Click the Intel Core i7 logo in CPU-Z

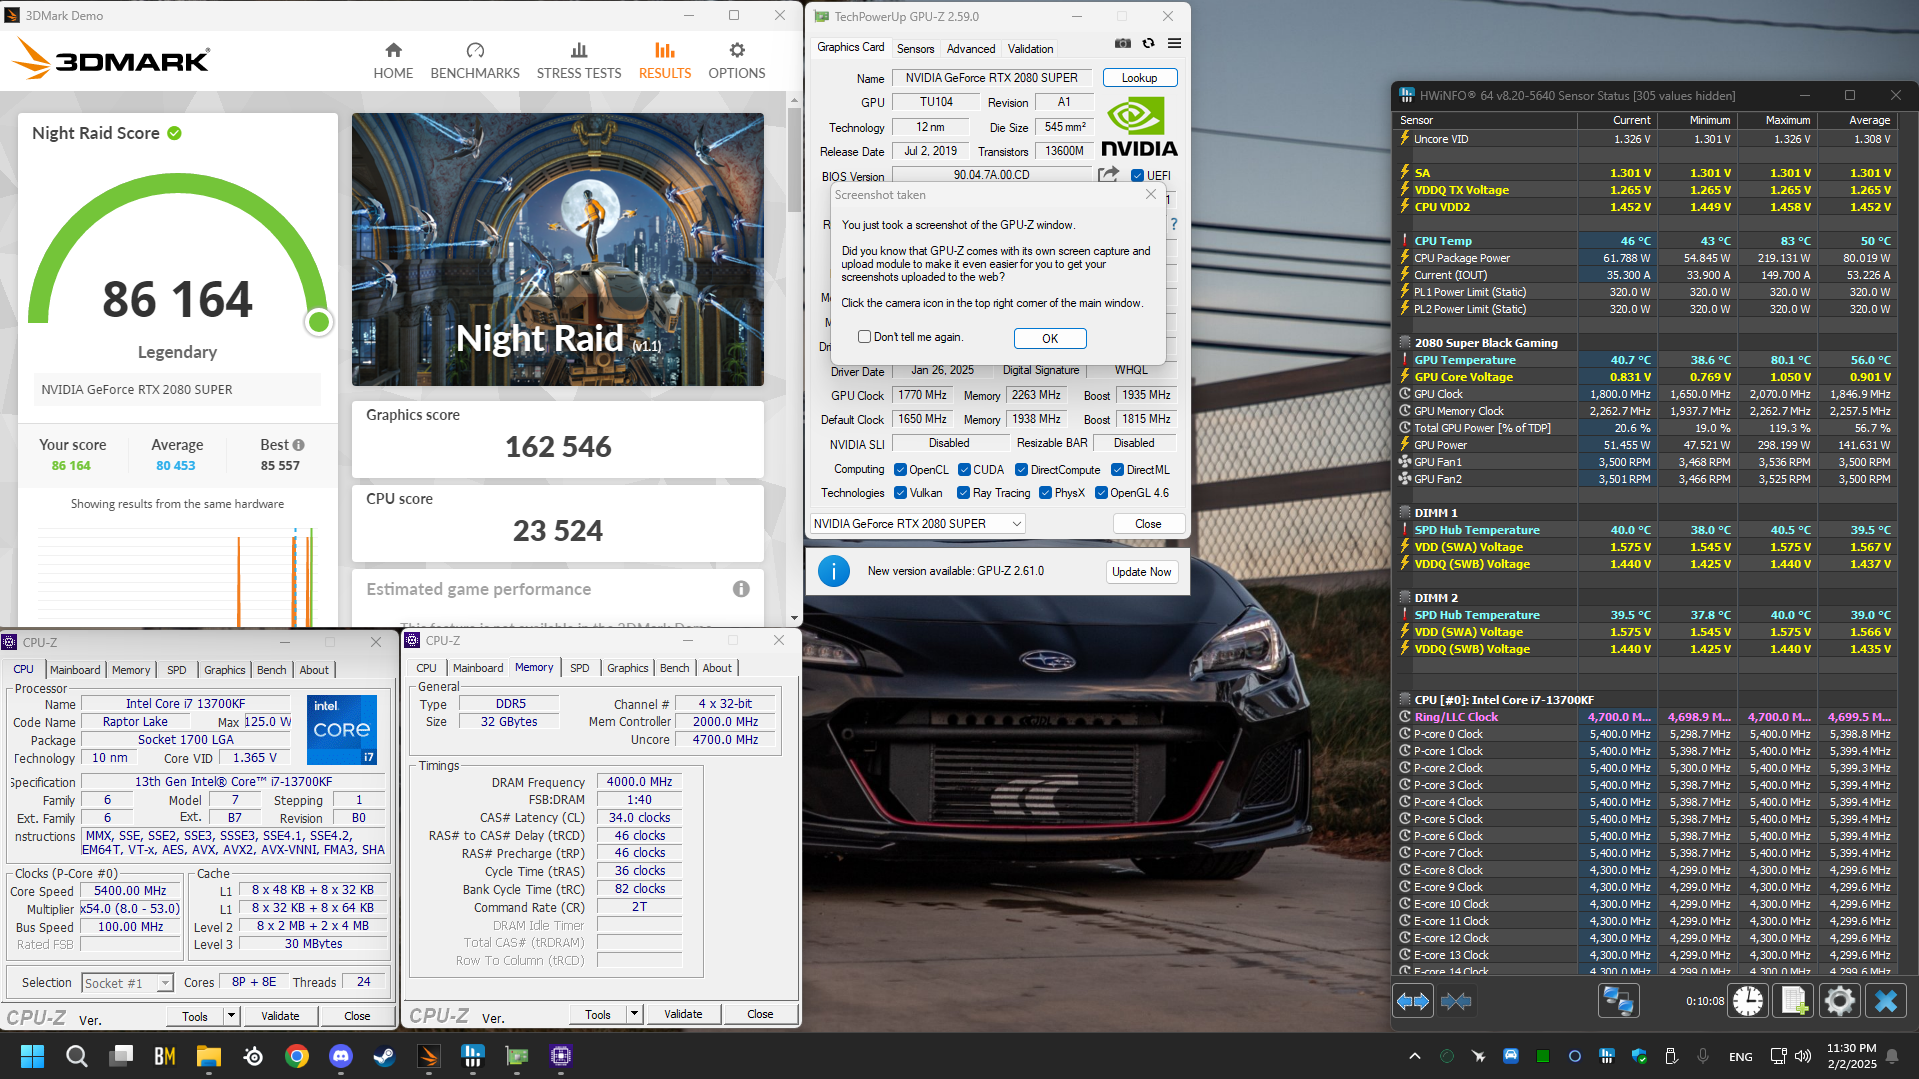pos(342,730)
